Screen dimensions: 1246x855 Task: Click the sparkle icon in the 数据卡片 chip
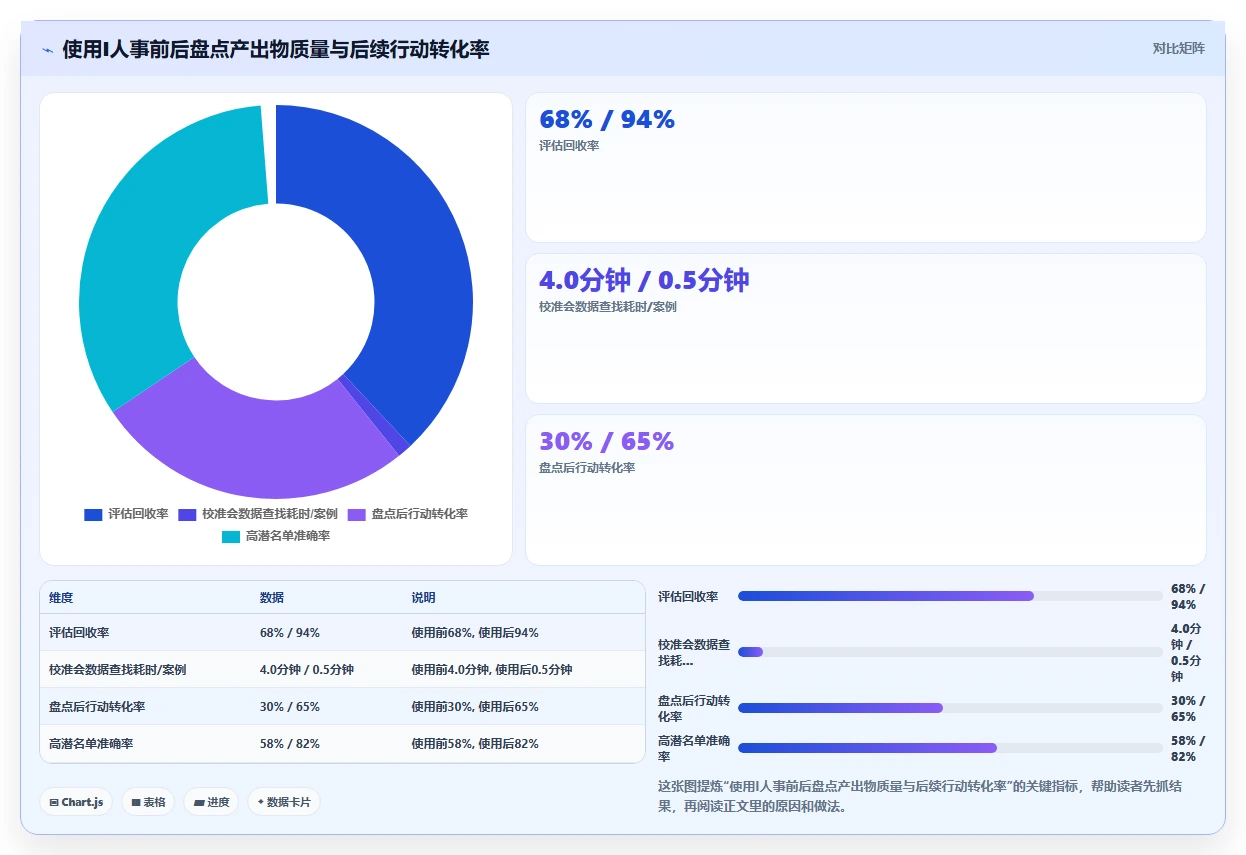coord(260,801)
